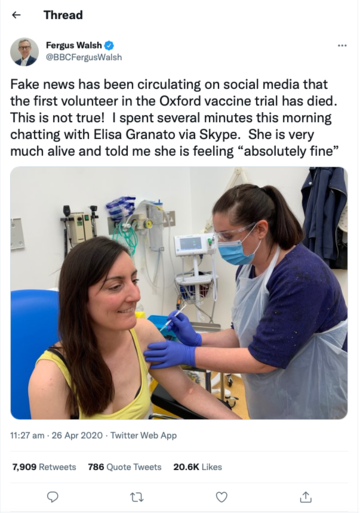The width and height of the screenshot is (360, 513).
Task: Click the tweet text beginning 'Fake news'
Action: pos(174,118)
